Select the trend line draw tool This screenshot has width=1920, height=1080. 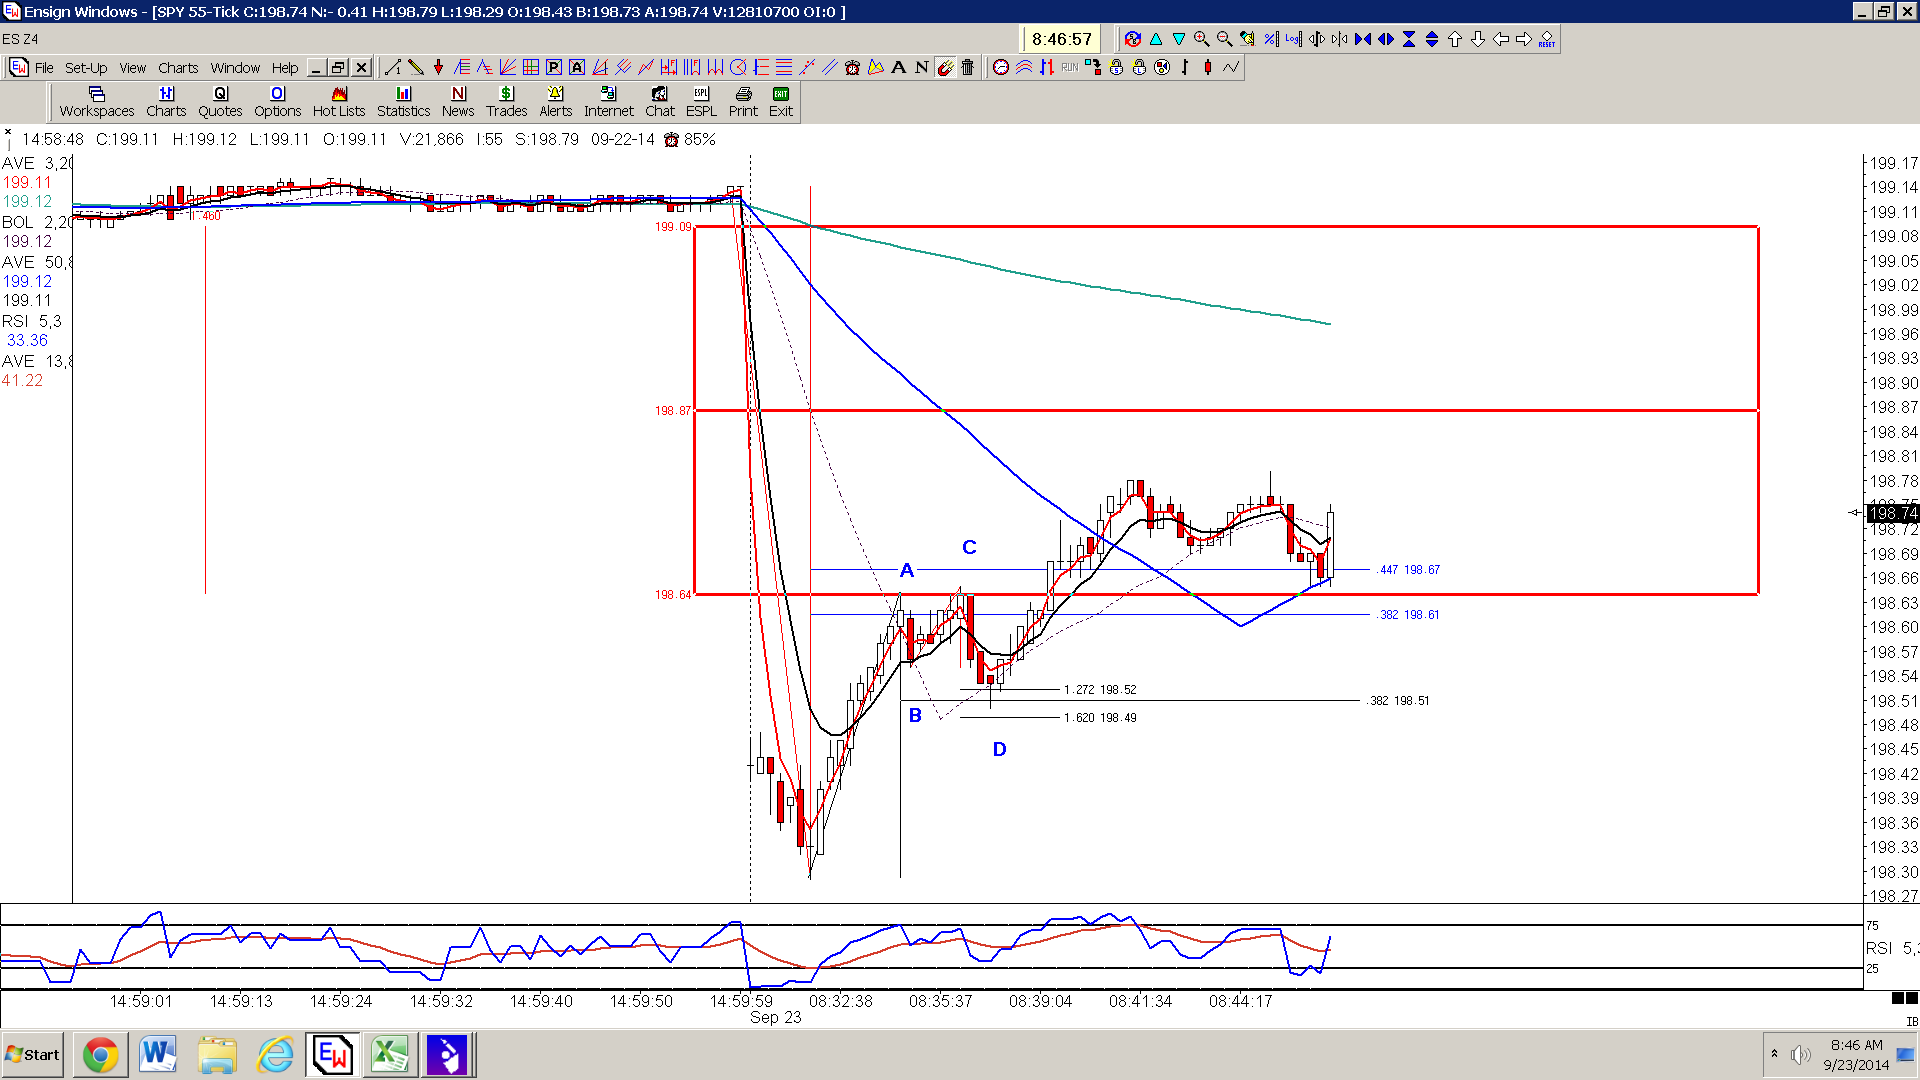(392, 68)
